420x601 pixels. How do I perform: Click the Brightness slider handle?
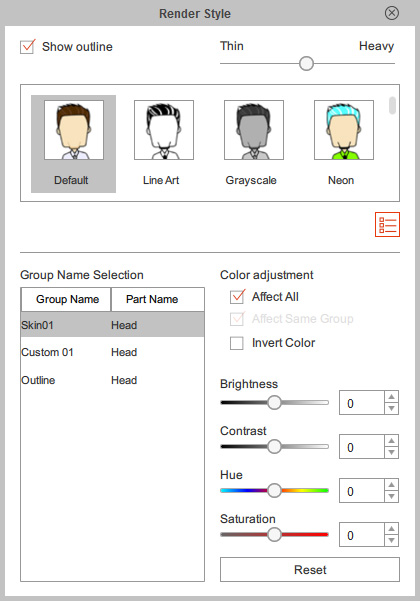click(x=274, y=402)
